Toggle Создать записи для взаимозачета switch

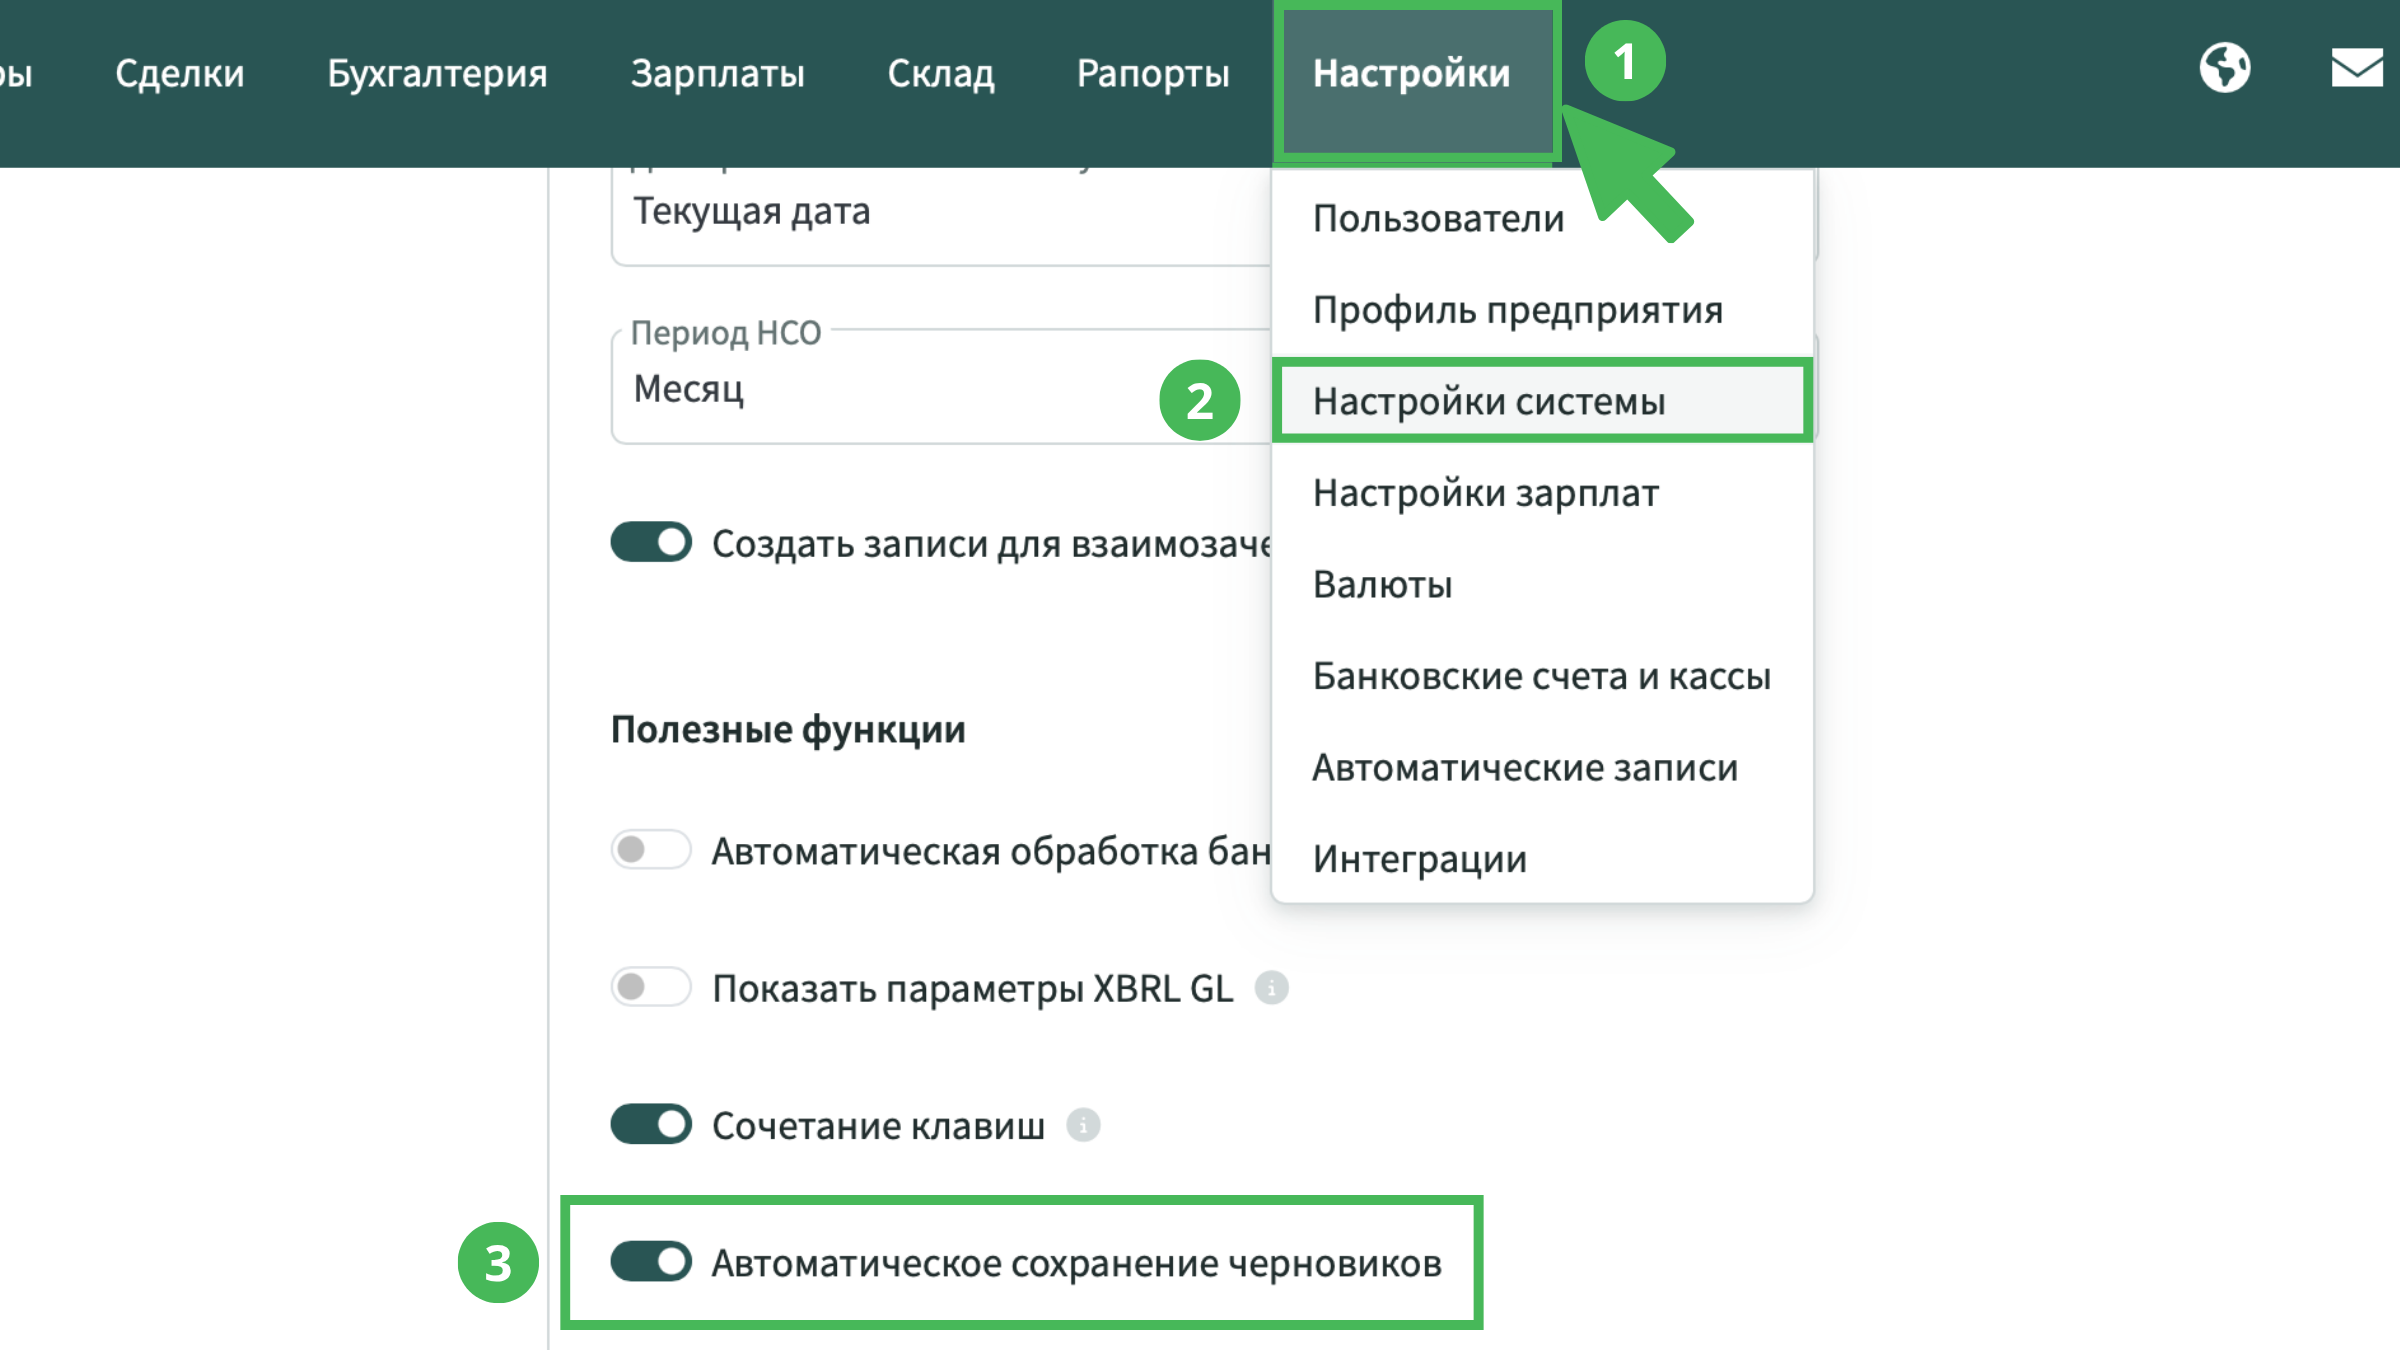[651, 543]
